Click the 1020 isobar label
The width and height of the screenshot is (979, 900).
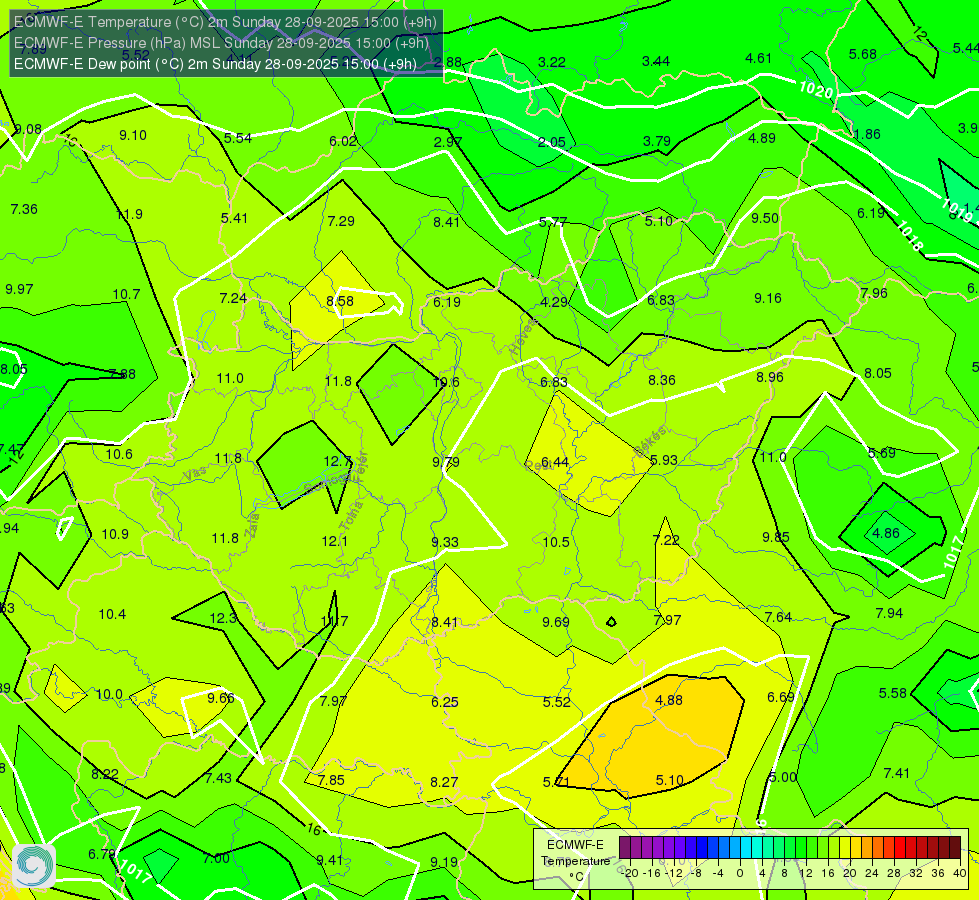[x=815, y=90]
